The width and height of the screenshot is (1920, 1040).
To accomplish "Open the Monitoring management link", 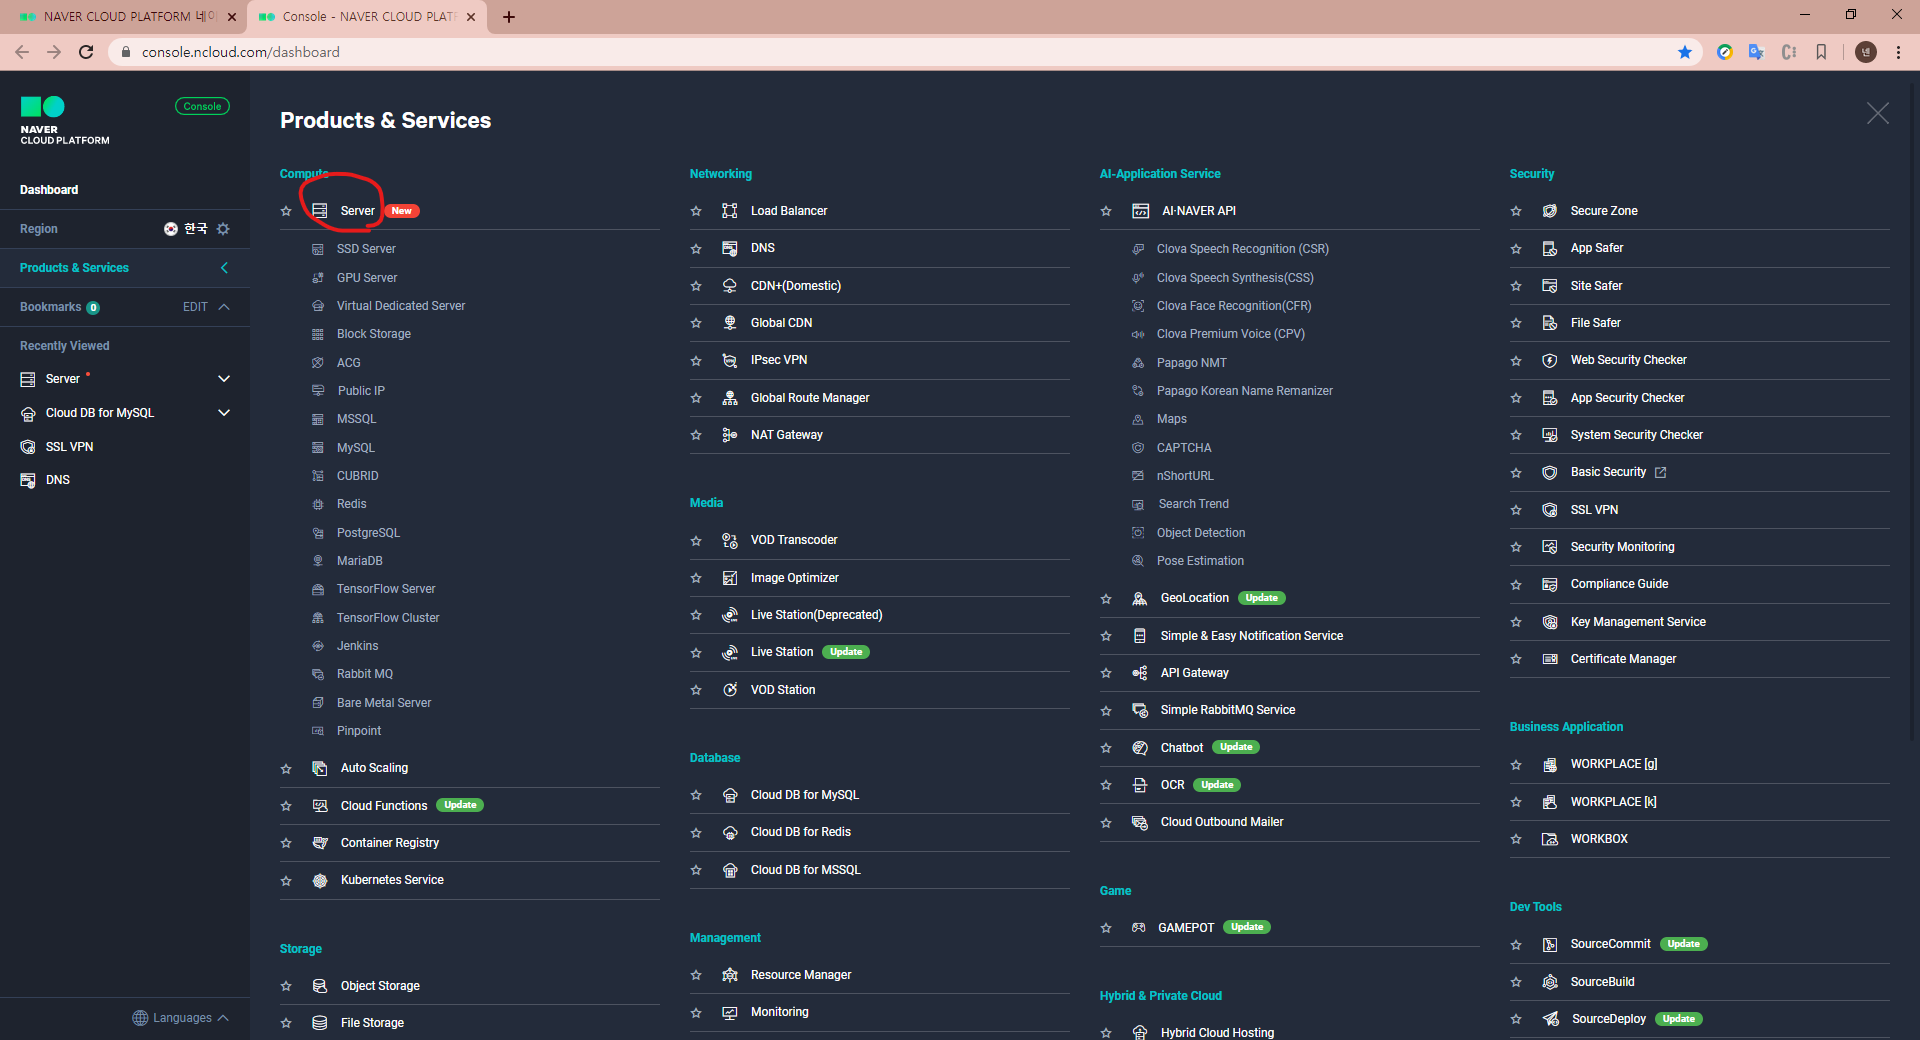I will point(780,1012).
